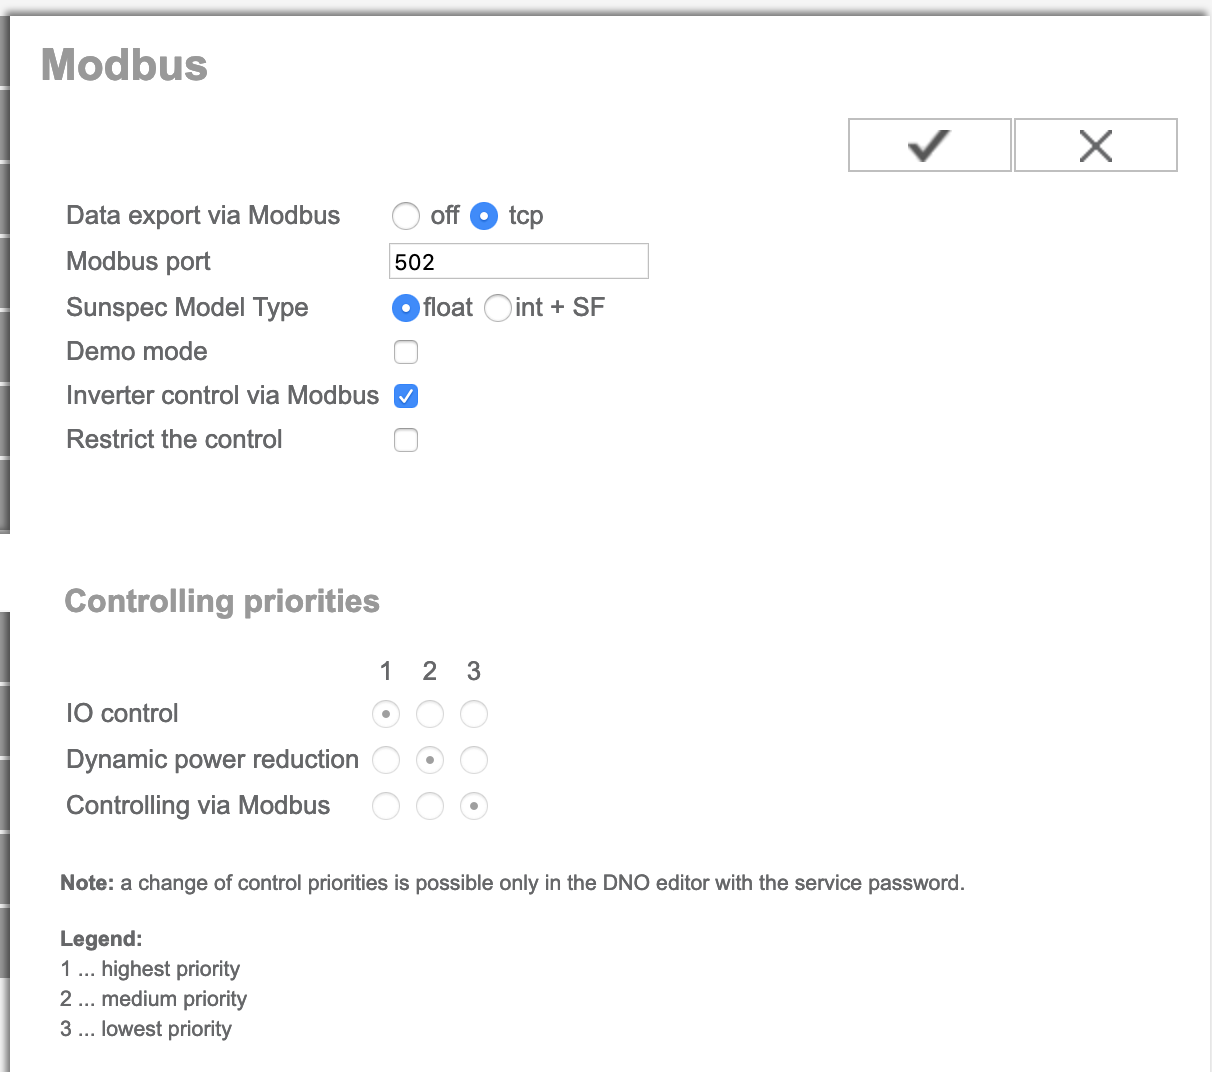1212x1072 pixels.
Task: Click the Modbus port input field
Action: point(518,262)
